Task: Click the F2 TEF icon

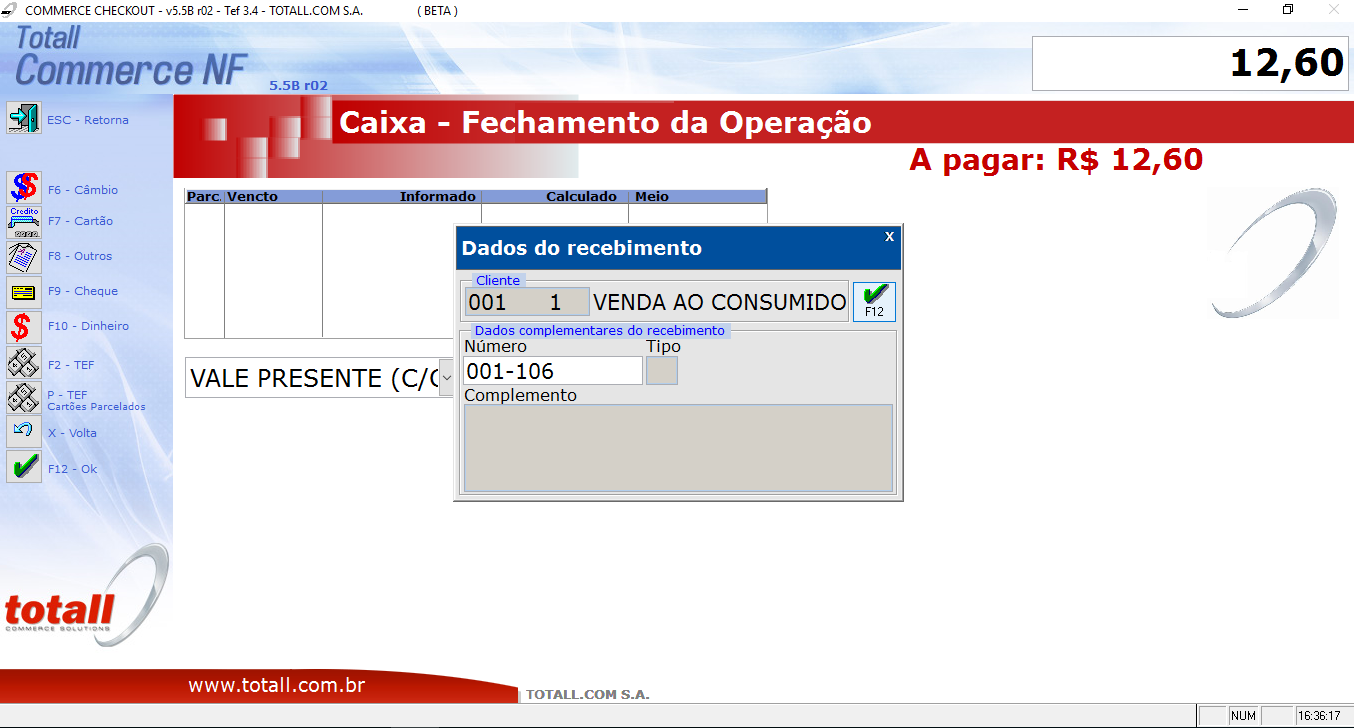Action: pos(24,363)
